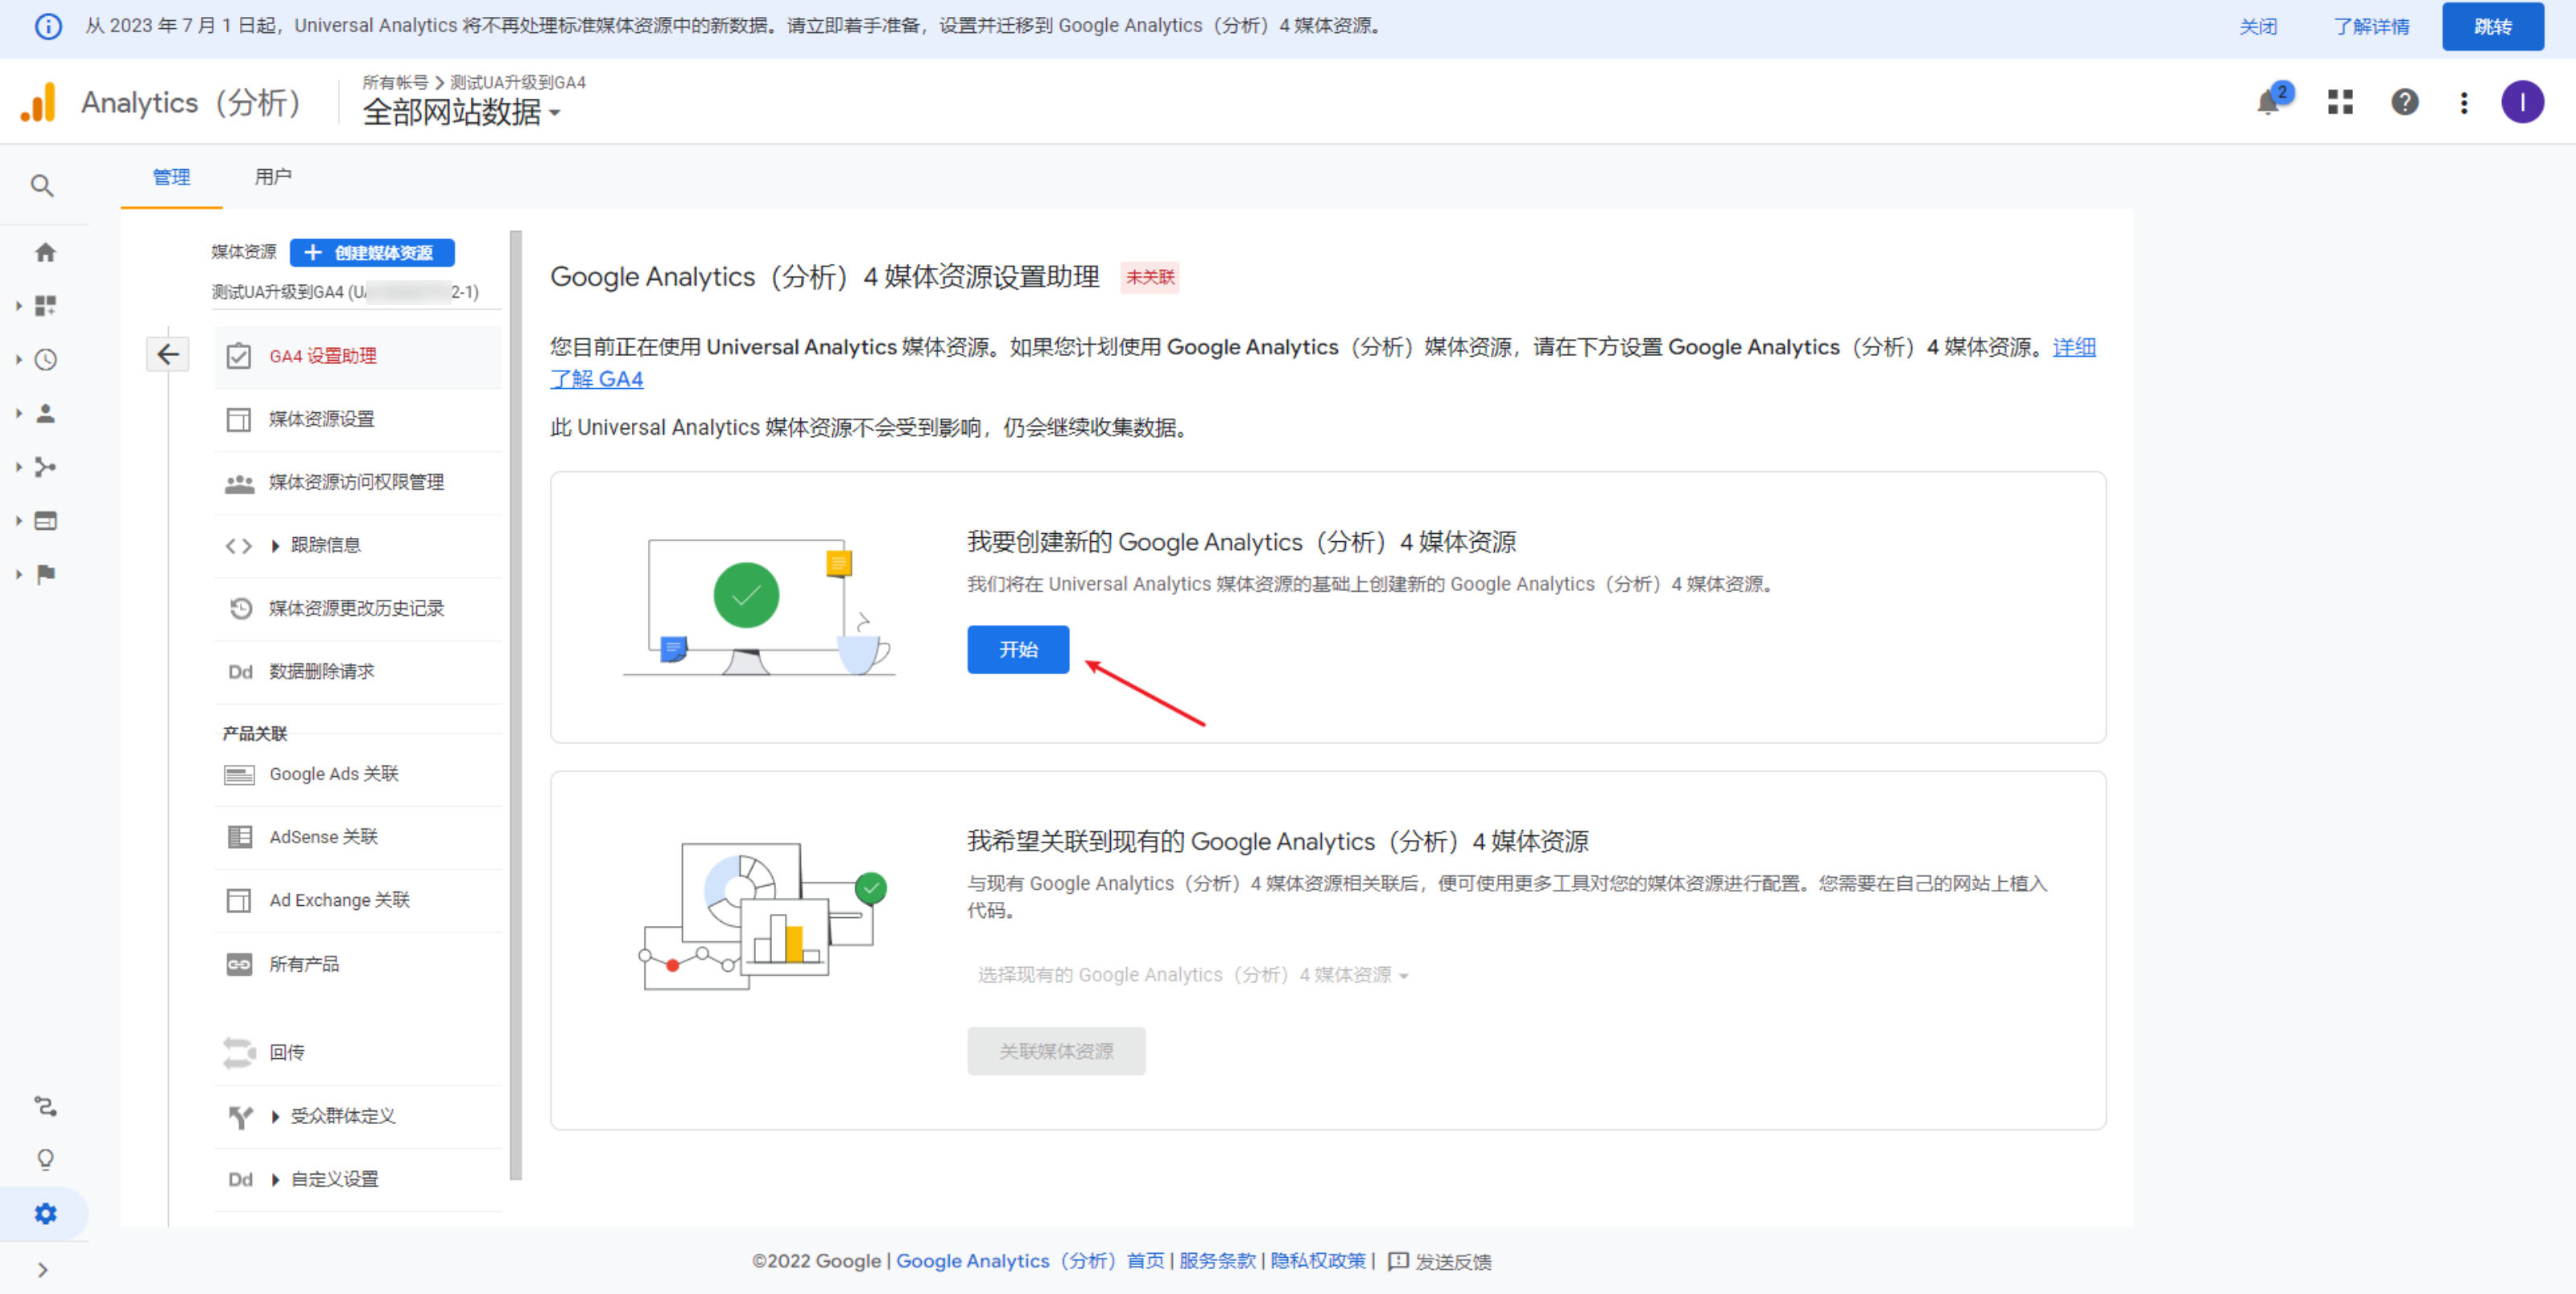The width and height of the screenshot is (2576, 1294).
Task: Click the property column vertical scrollbar
Action: pos(516,705)
